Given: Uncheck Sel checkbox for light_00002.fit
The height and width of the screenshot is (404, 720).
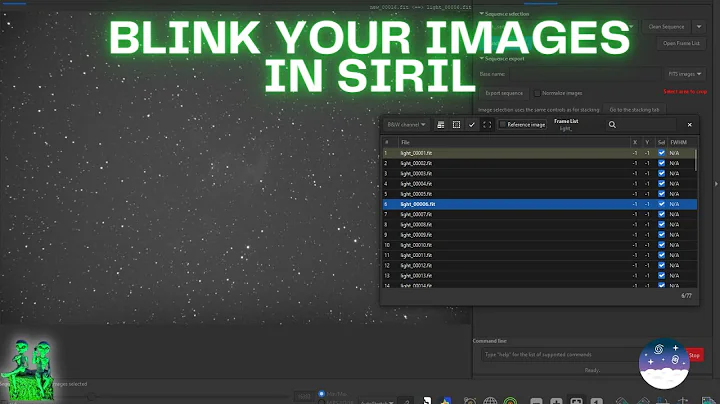Looking at the screenshot, I should [x=661, y=163].
